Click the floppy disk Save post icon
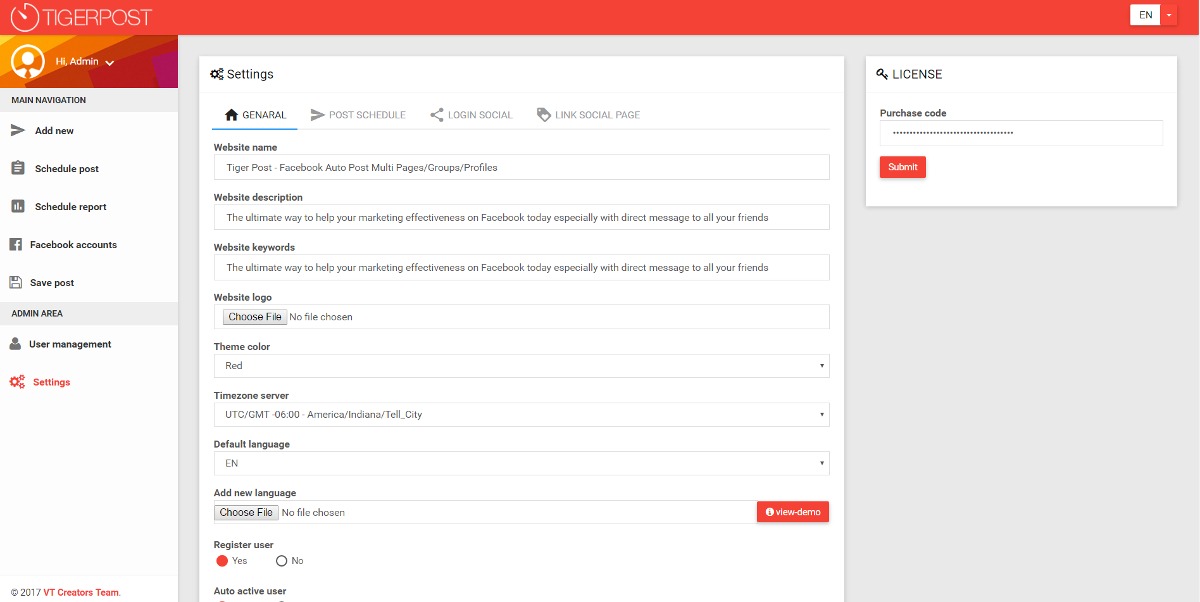This screenshot has width=1200, height=602. (16, 283)
